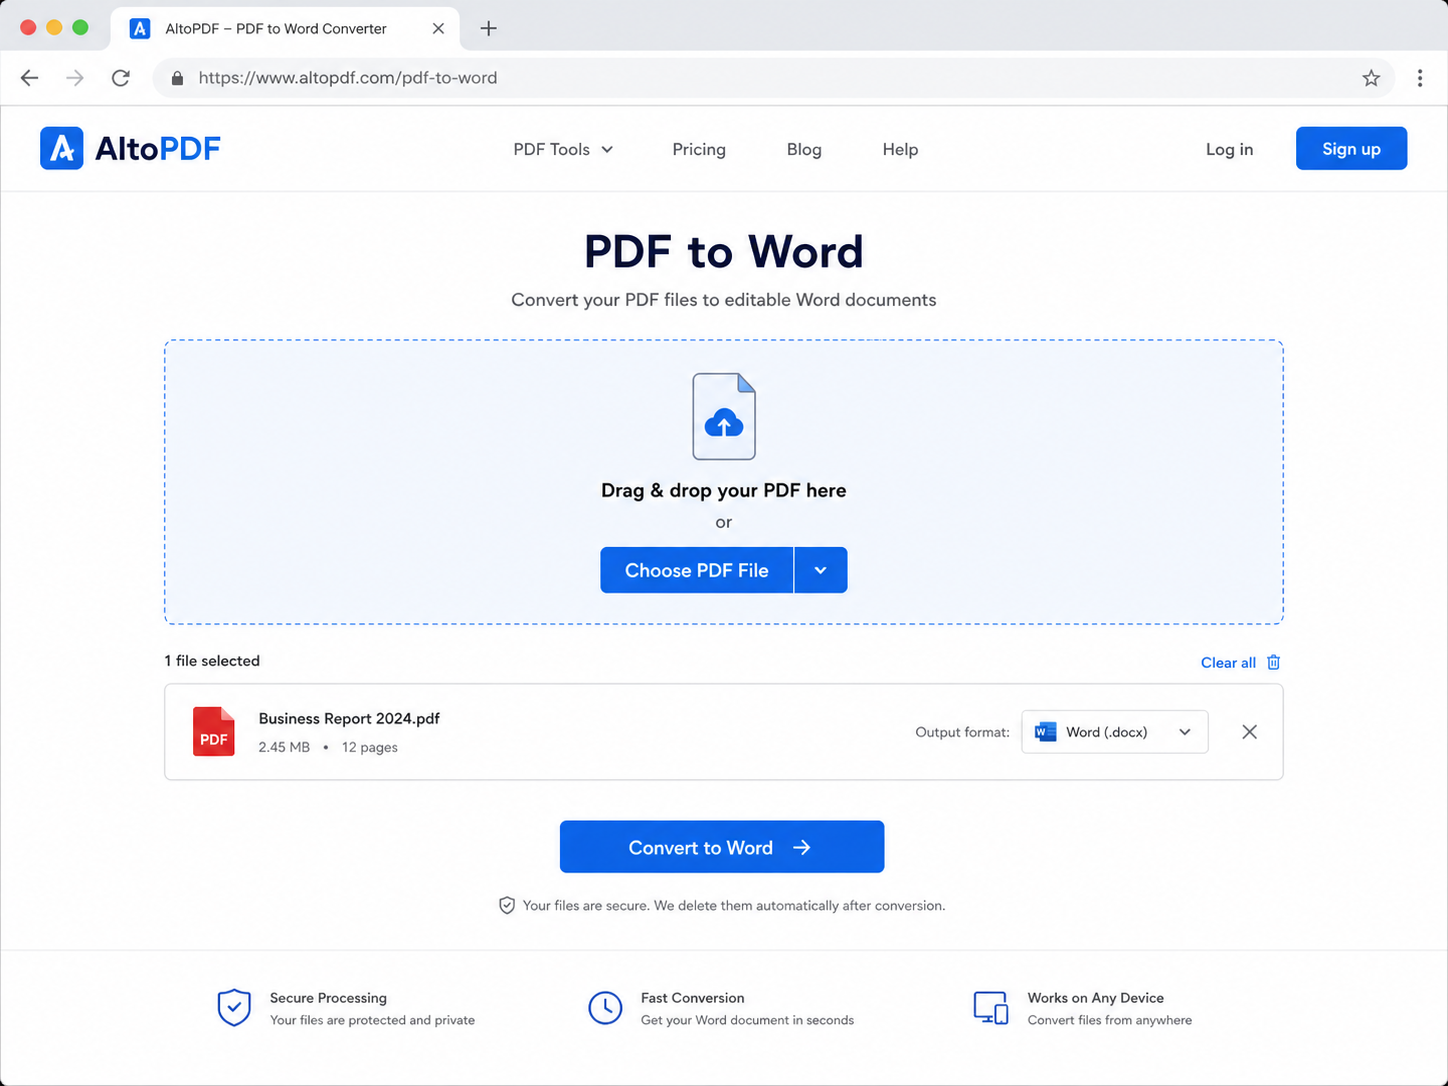
Task: Open the browser three-dot menu
Action: (x=1420, y=78)
